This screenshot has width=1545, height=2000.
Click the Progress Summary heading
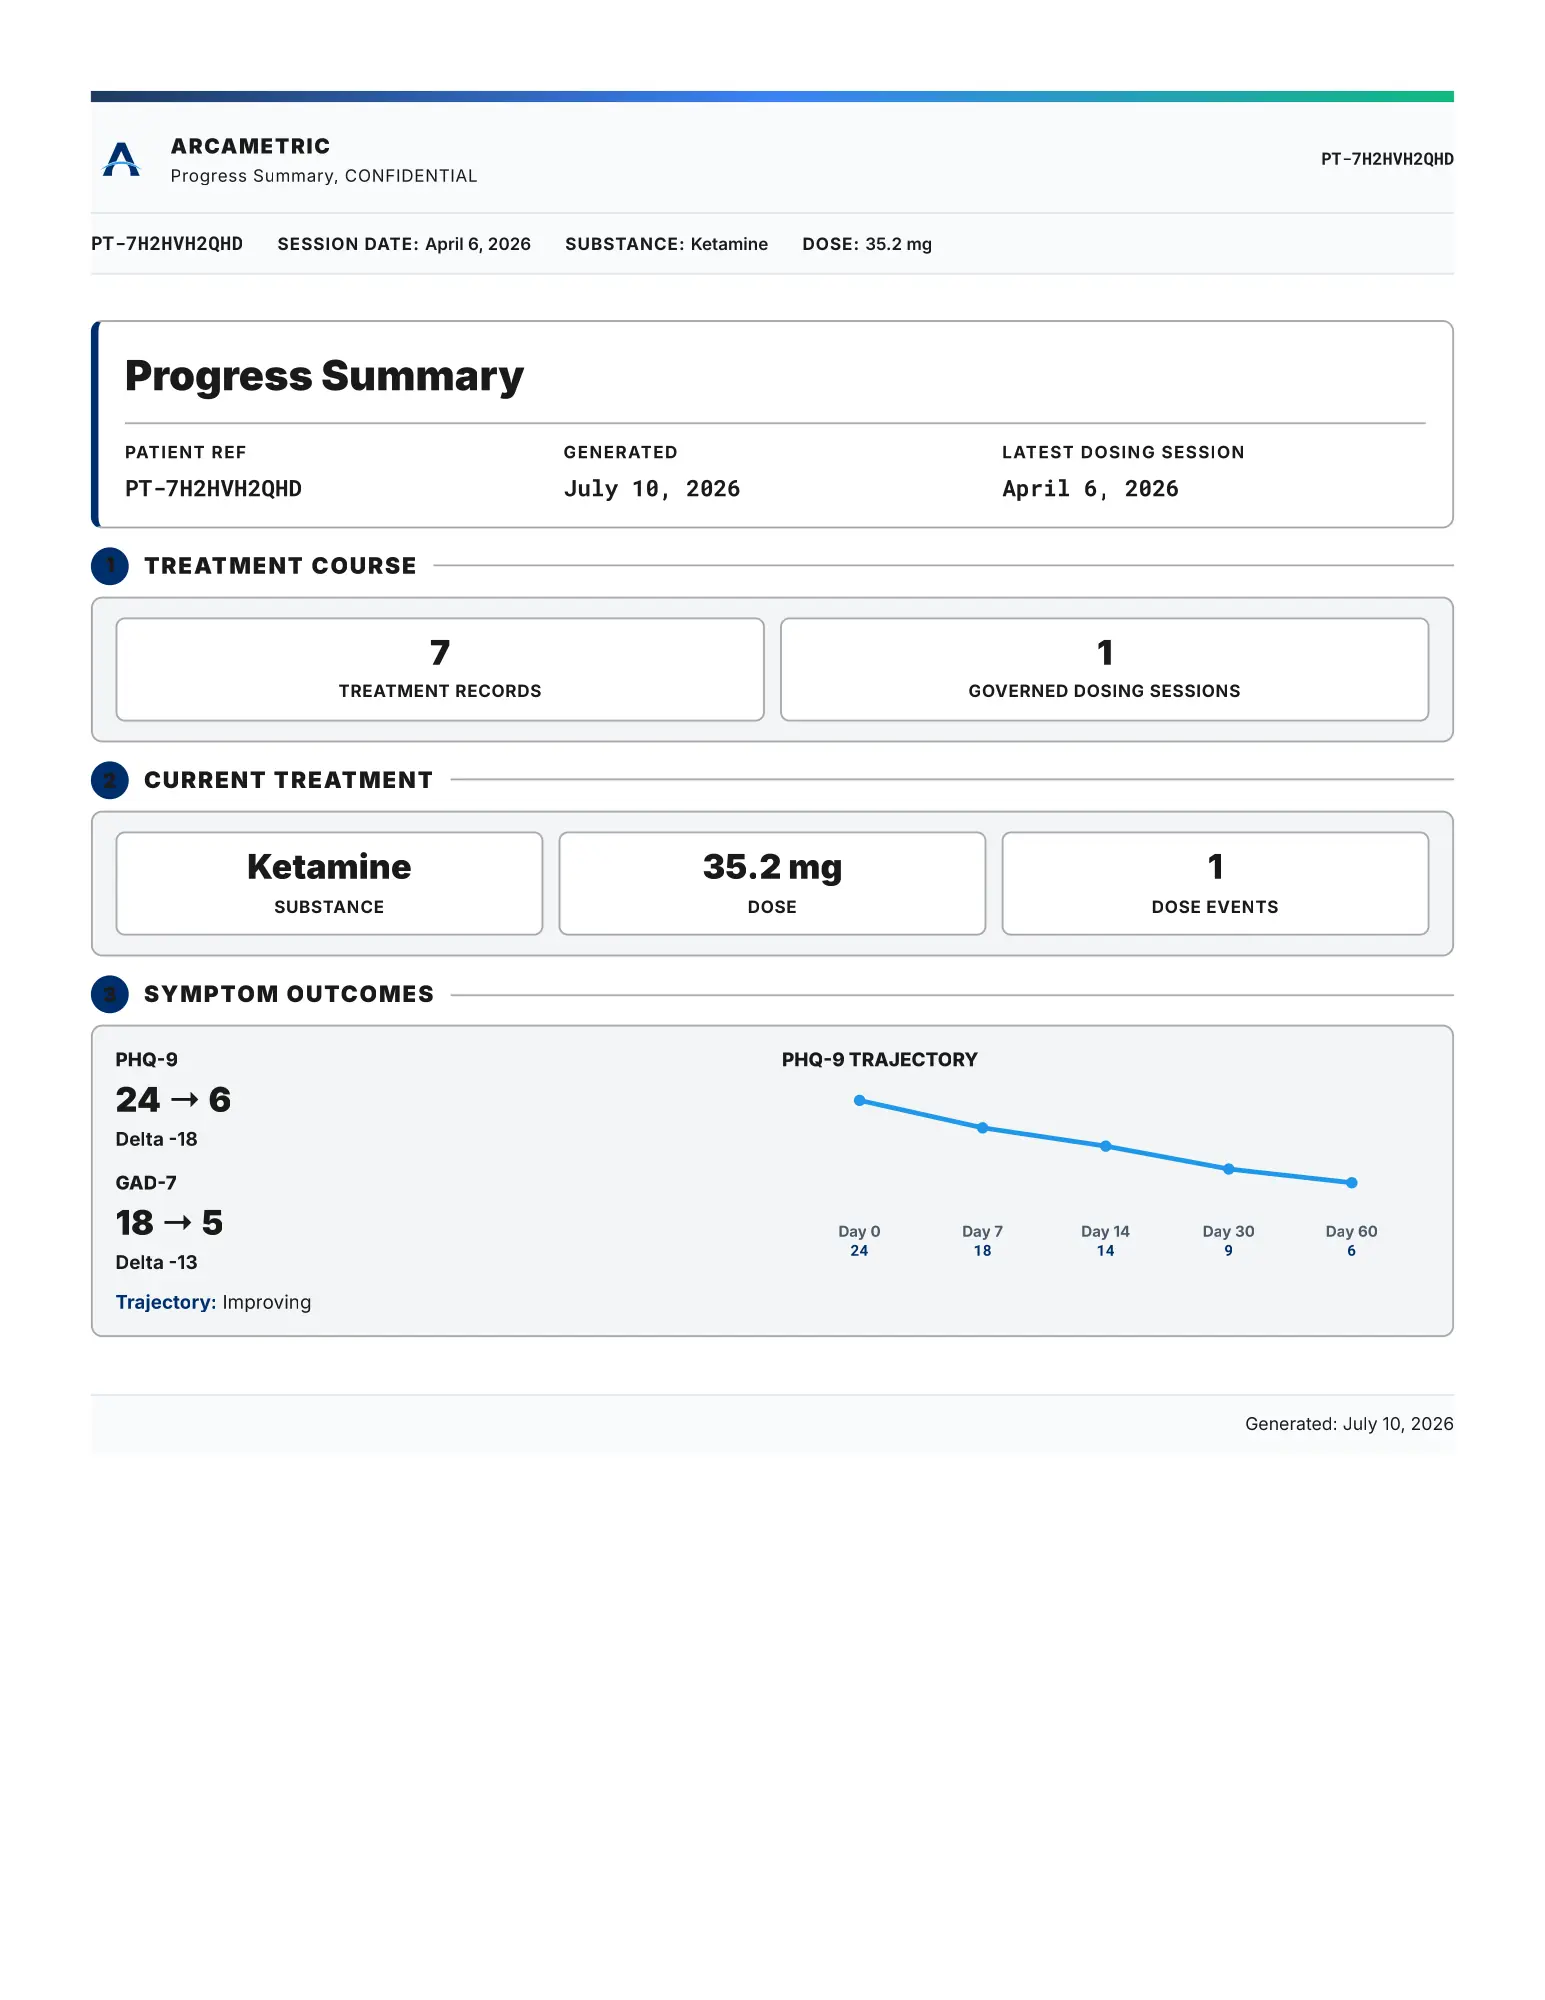coord(324,376)
